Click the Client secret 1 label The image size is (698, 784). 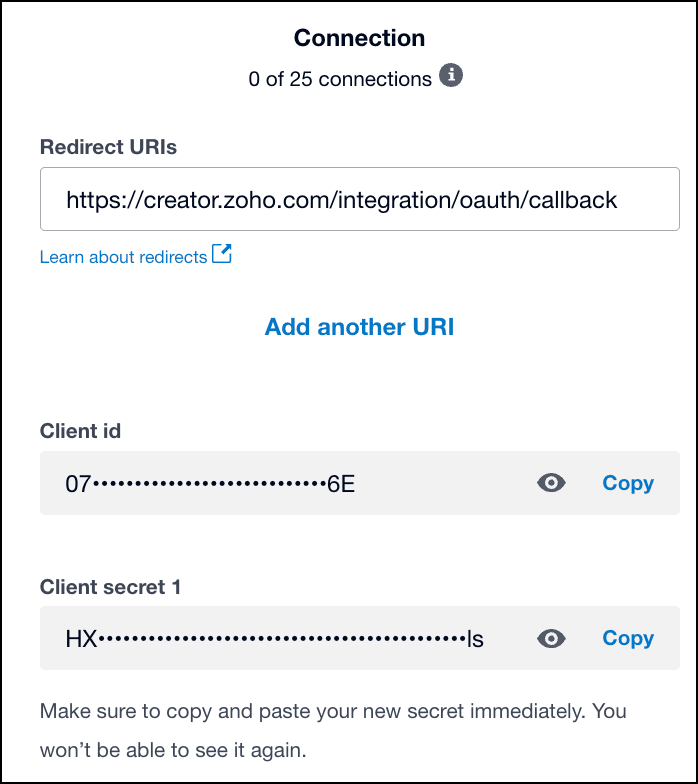pos(110,587)
